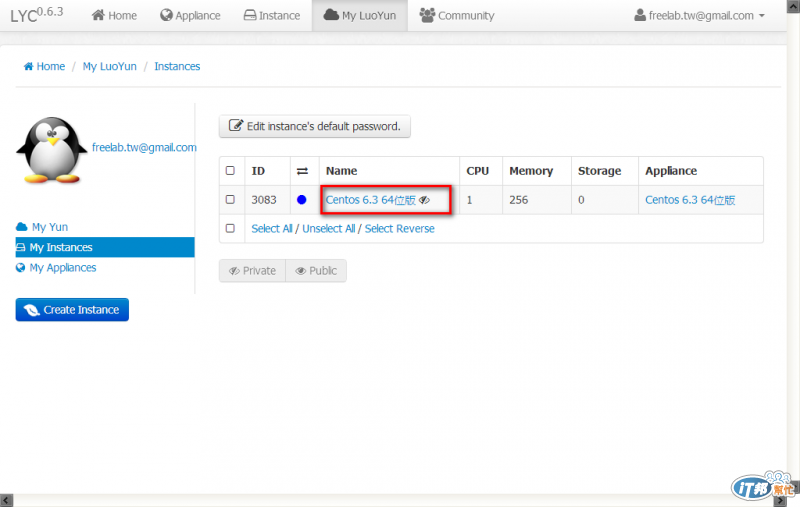Open the Instance navigation tab
Image resolution: width=800 pixels, height=507 pixels.
click(272, 16)
